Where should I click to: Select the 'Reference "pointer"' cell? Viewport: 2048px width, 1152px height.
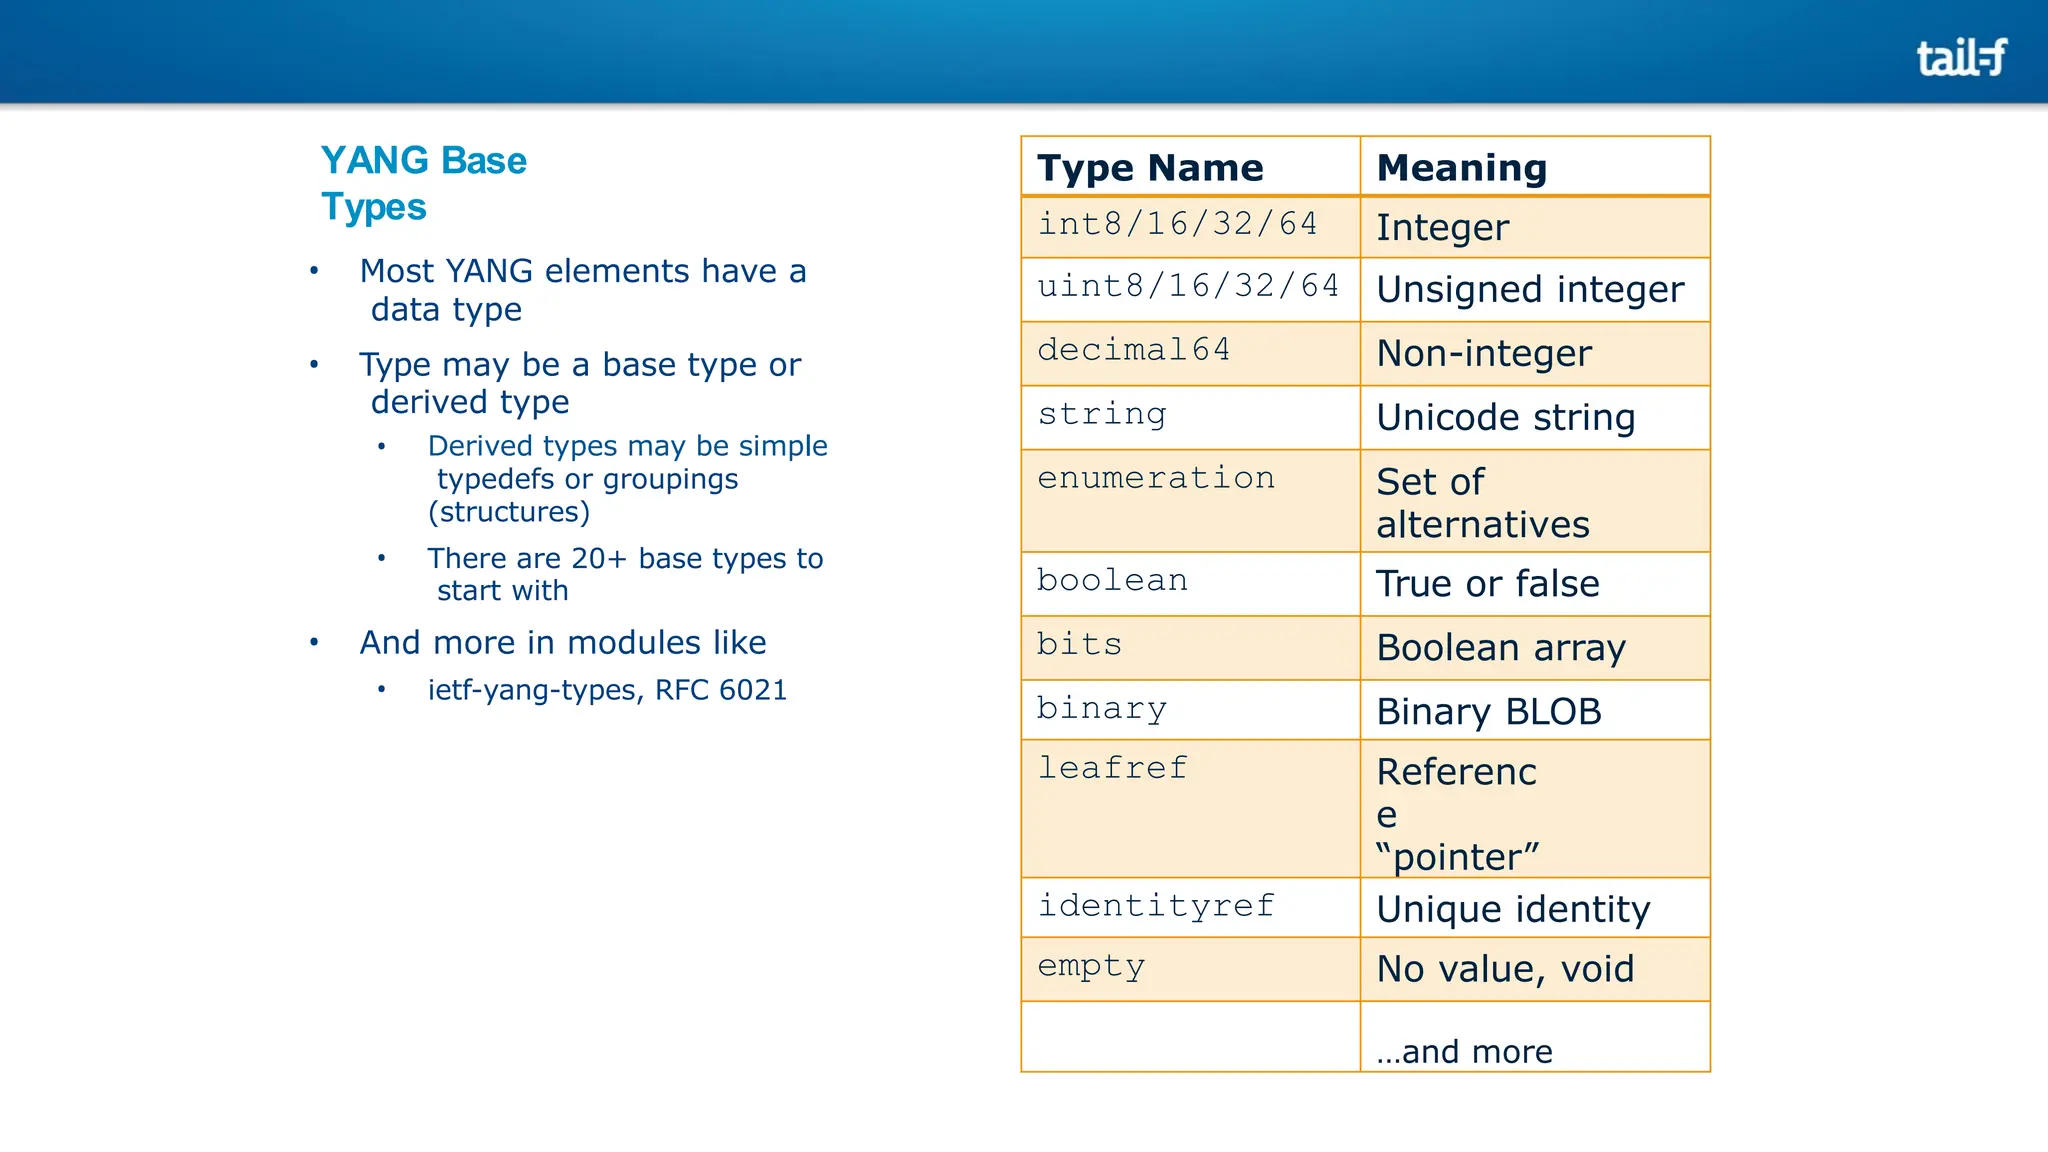pos(1535,809)
